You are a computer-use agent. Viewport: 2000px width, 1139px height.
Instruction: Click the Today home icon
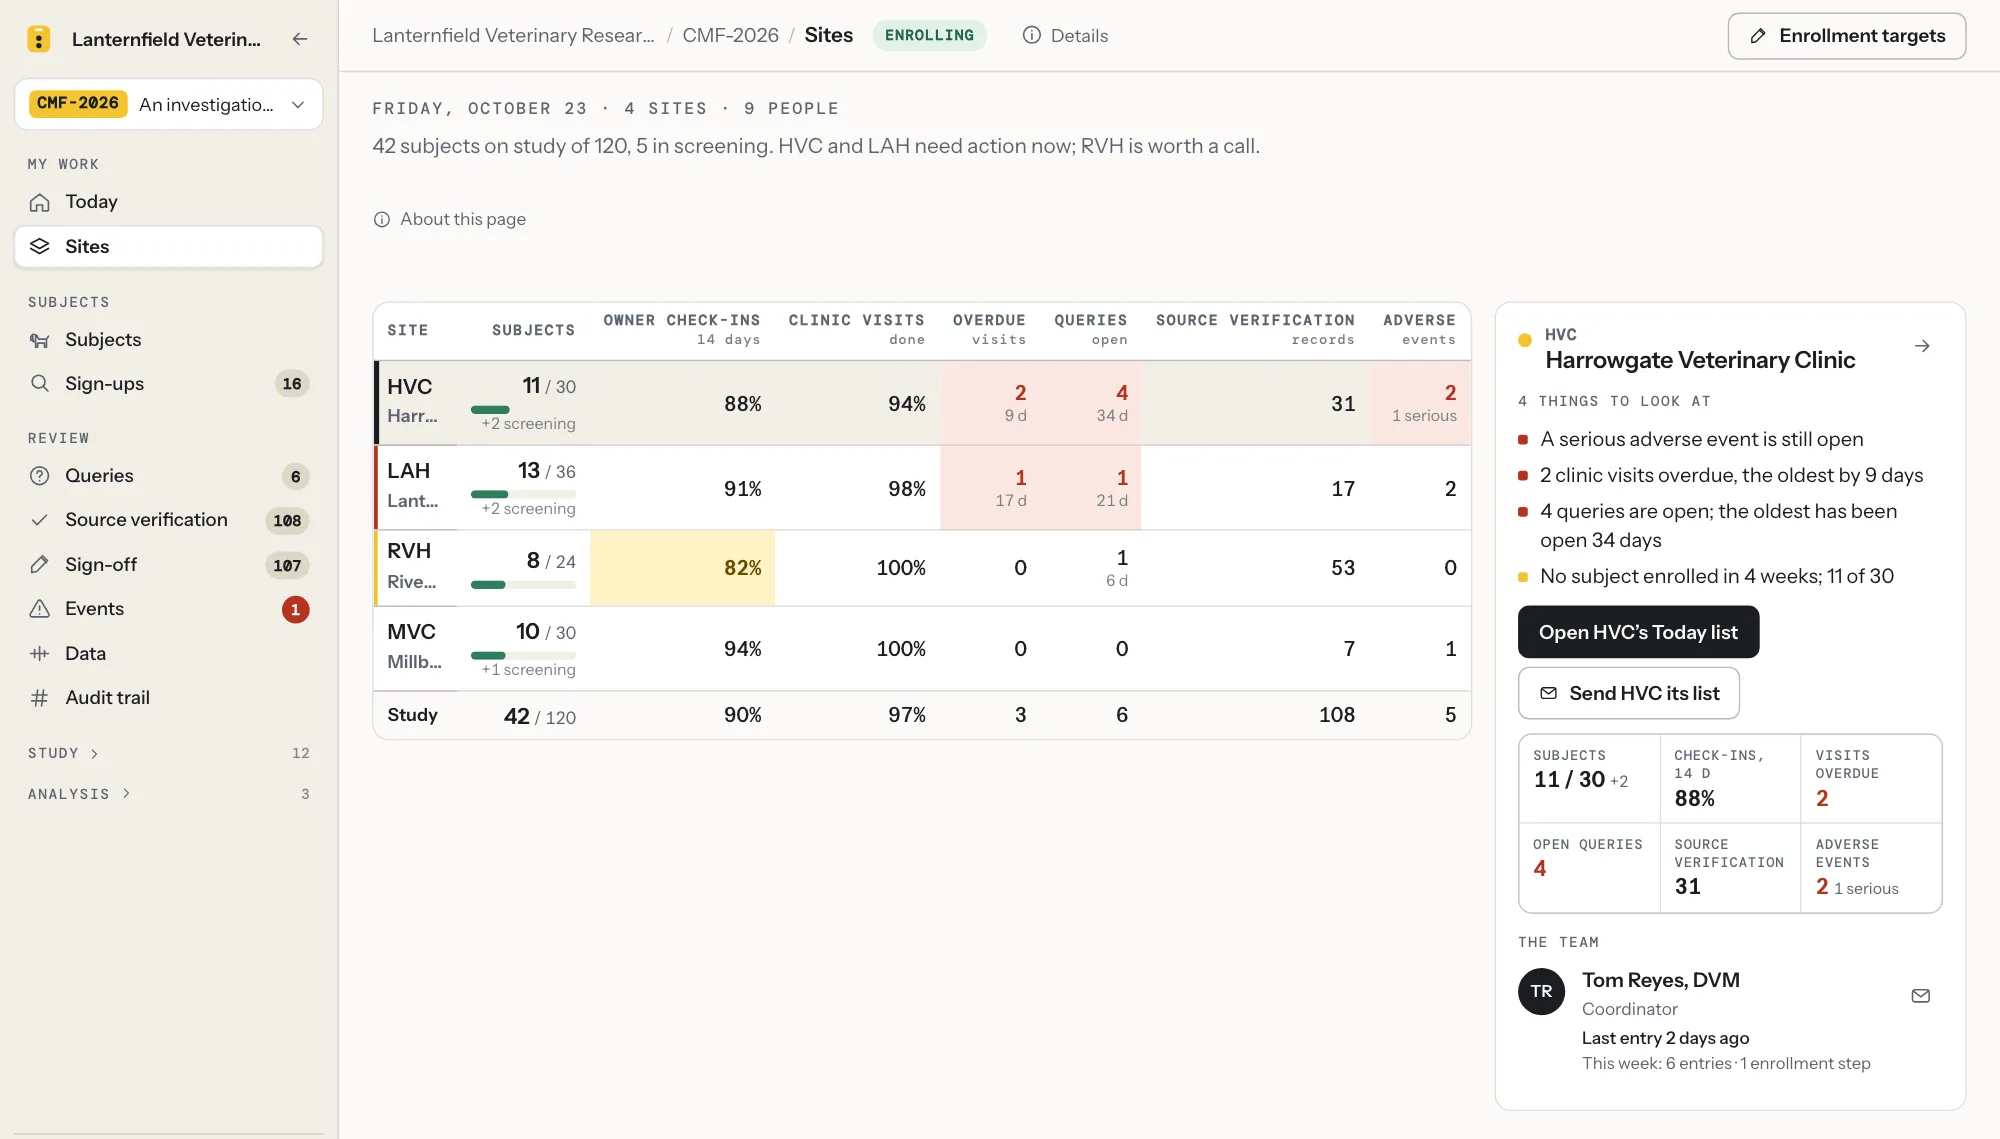(40, 202)
